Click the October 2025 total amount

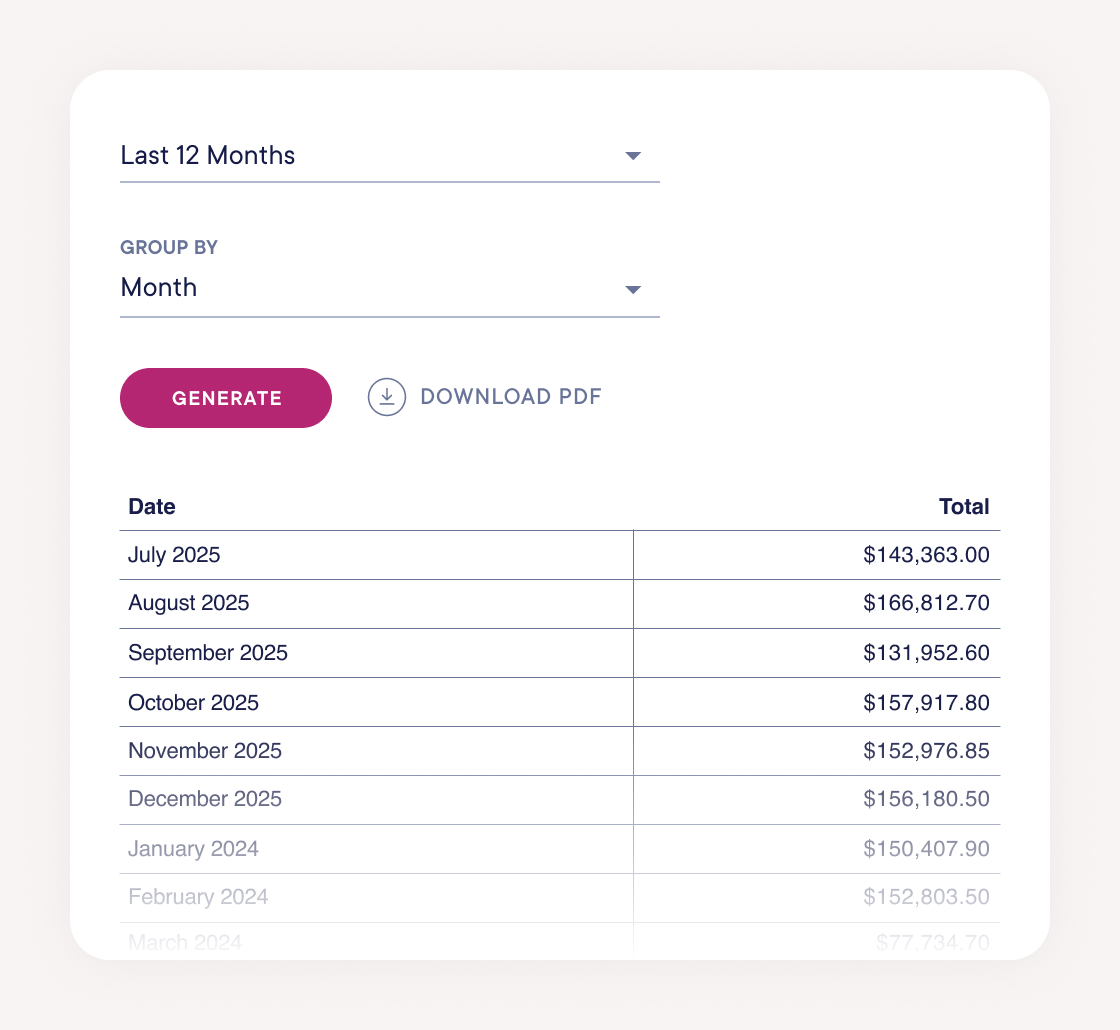(927, 702)
